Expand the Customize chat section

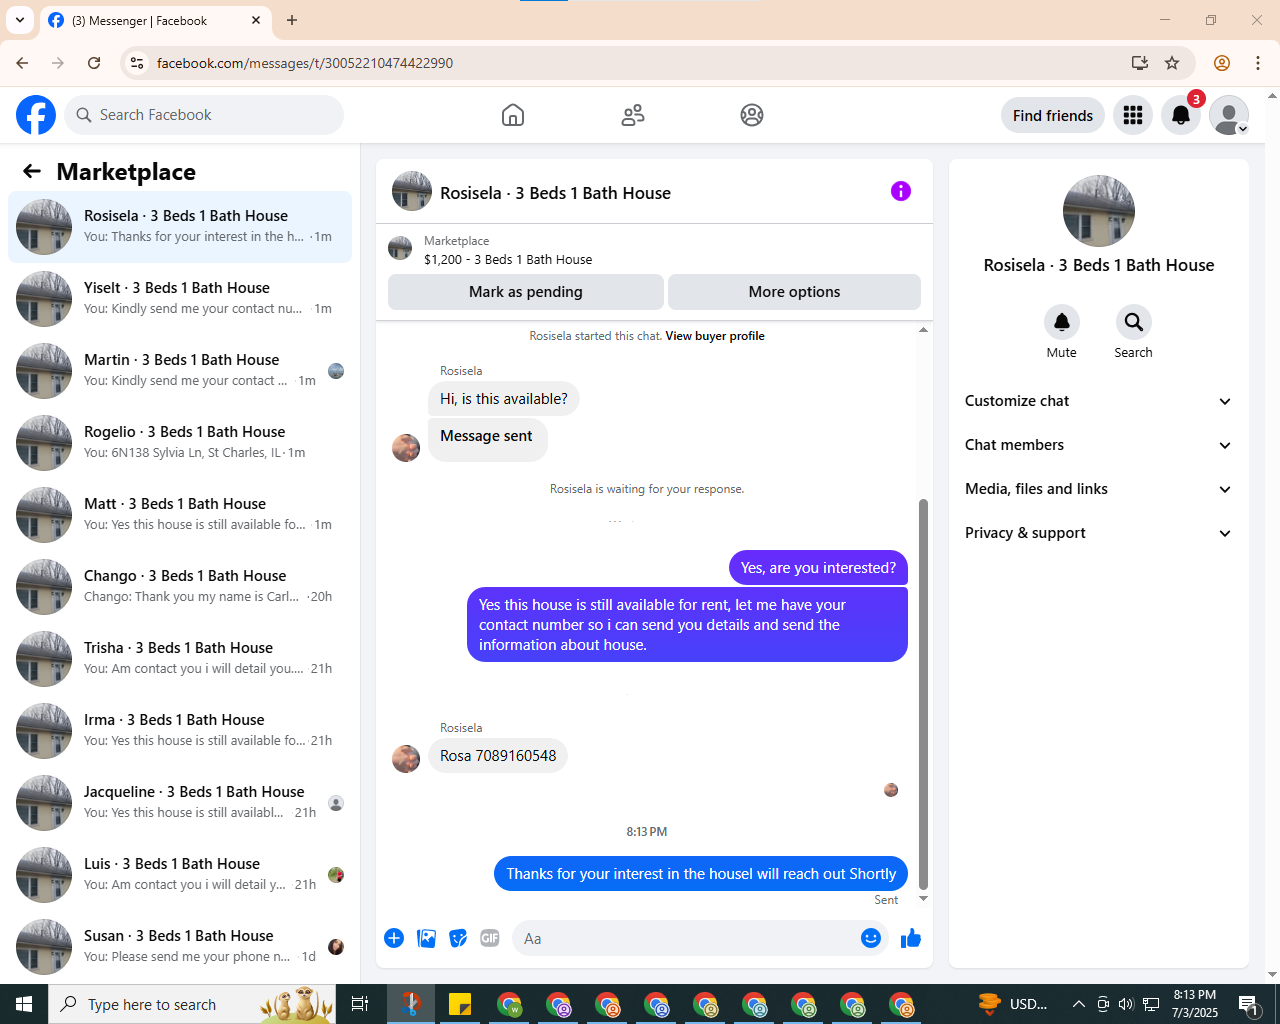click(x=1099, y=401)
